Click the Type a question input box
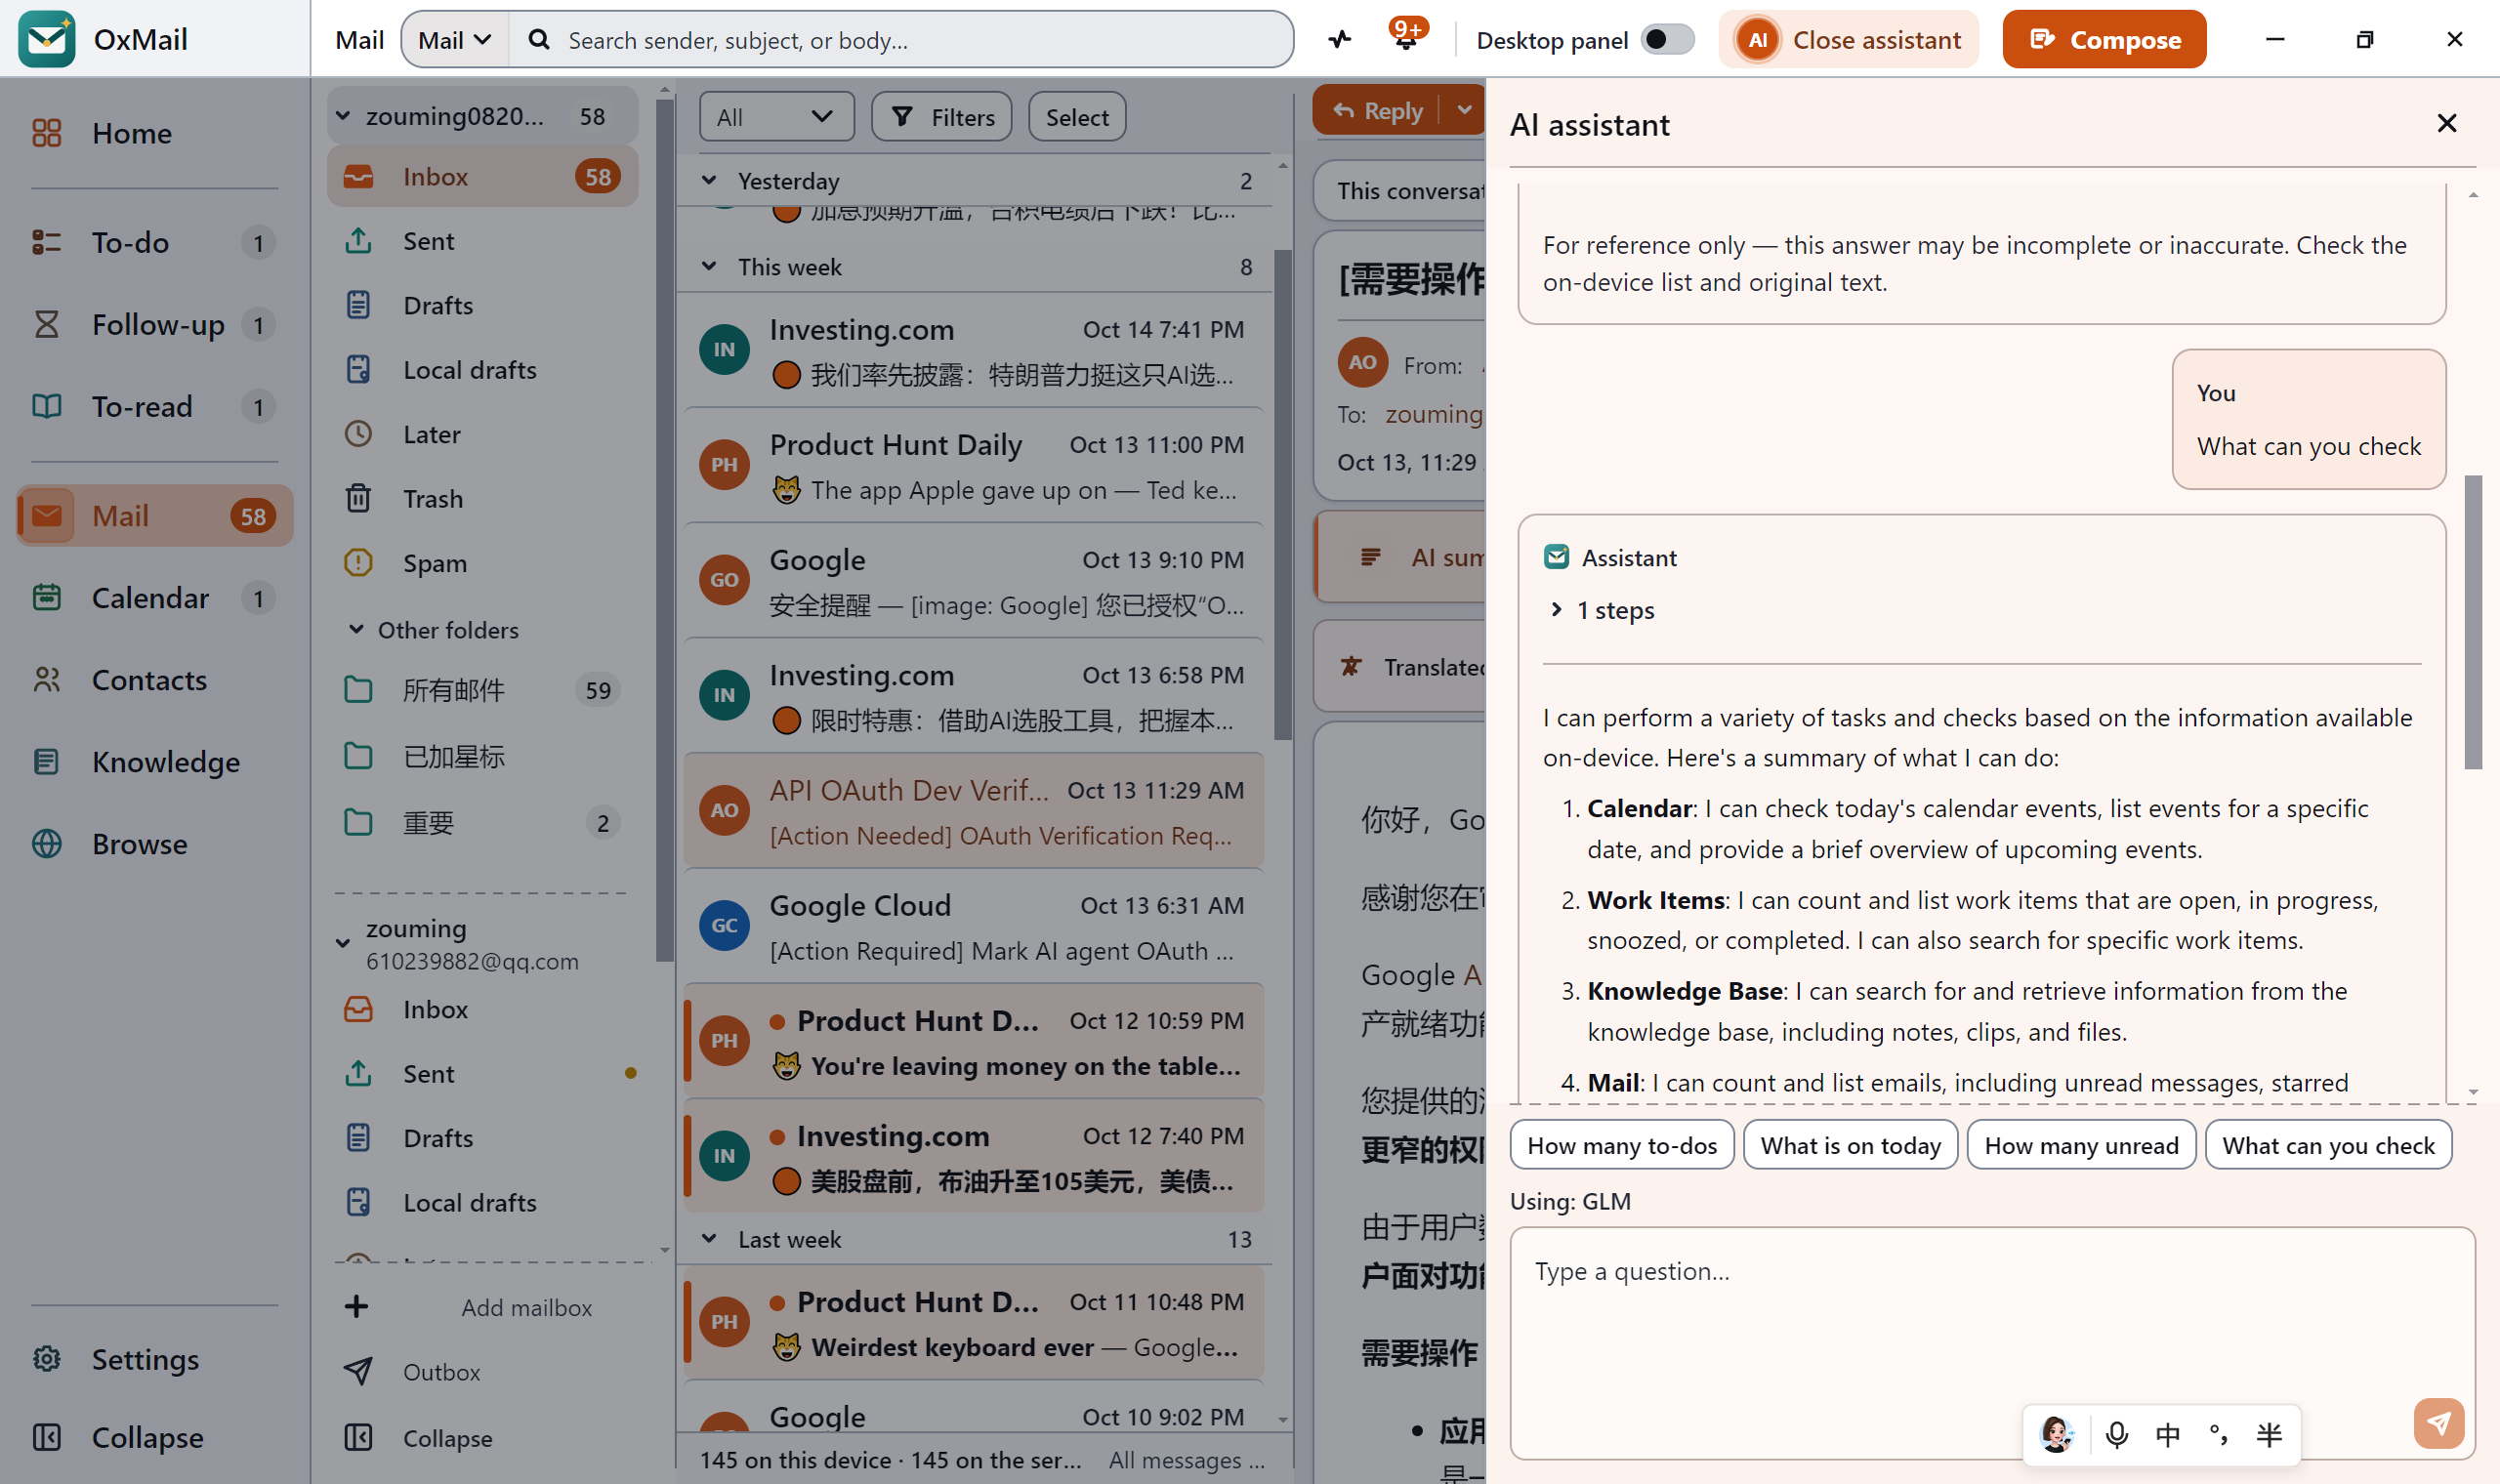2500x1484 pixels. tap(1991, 1342)
